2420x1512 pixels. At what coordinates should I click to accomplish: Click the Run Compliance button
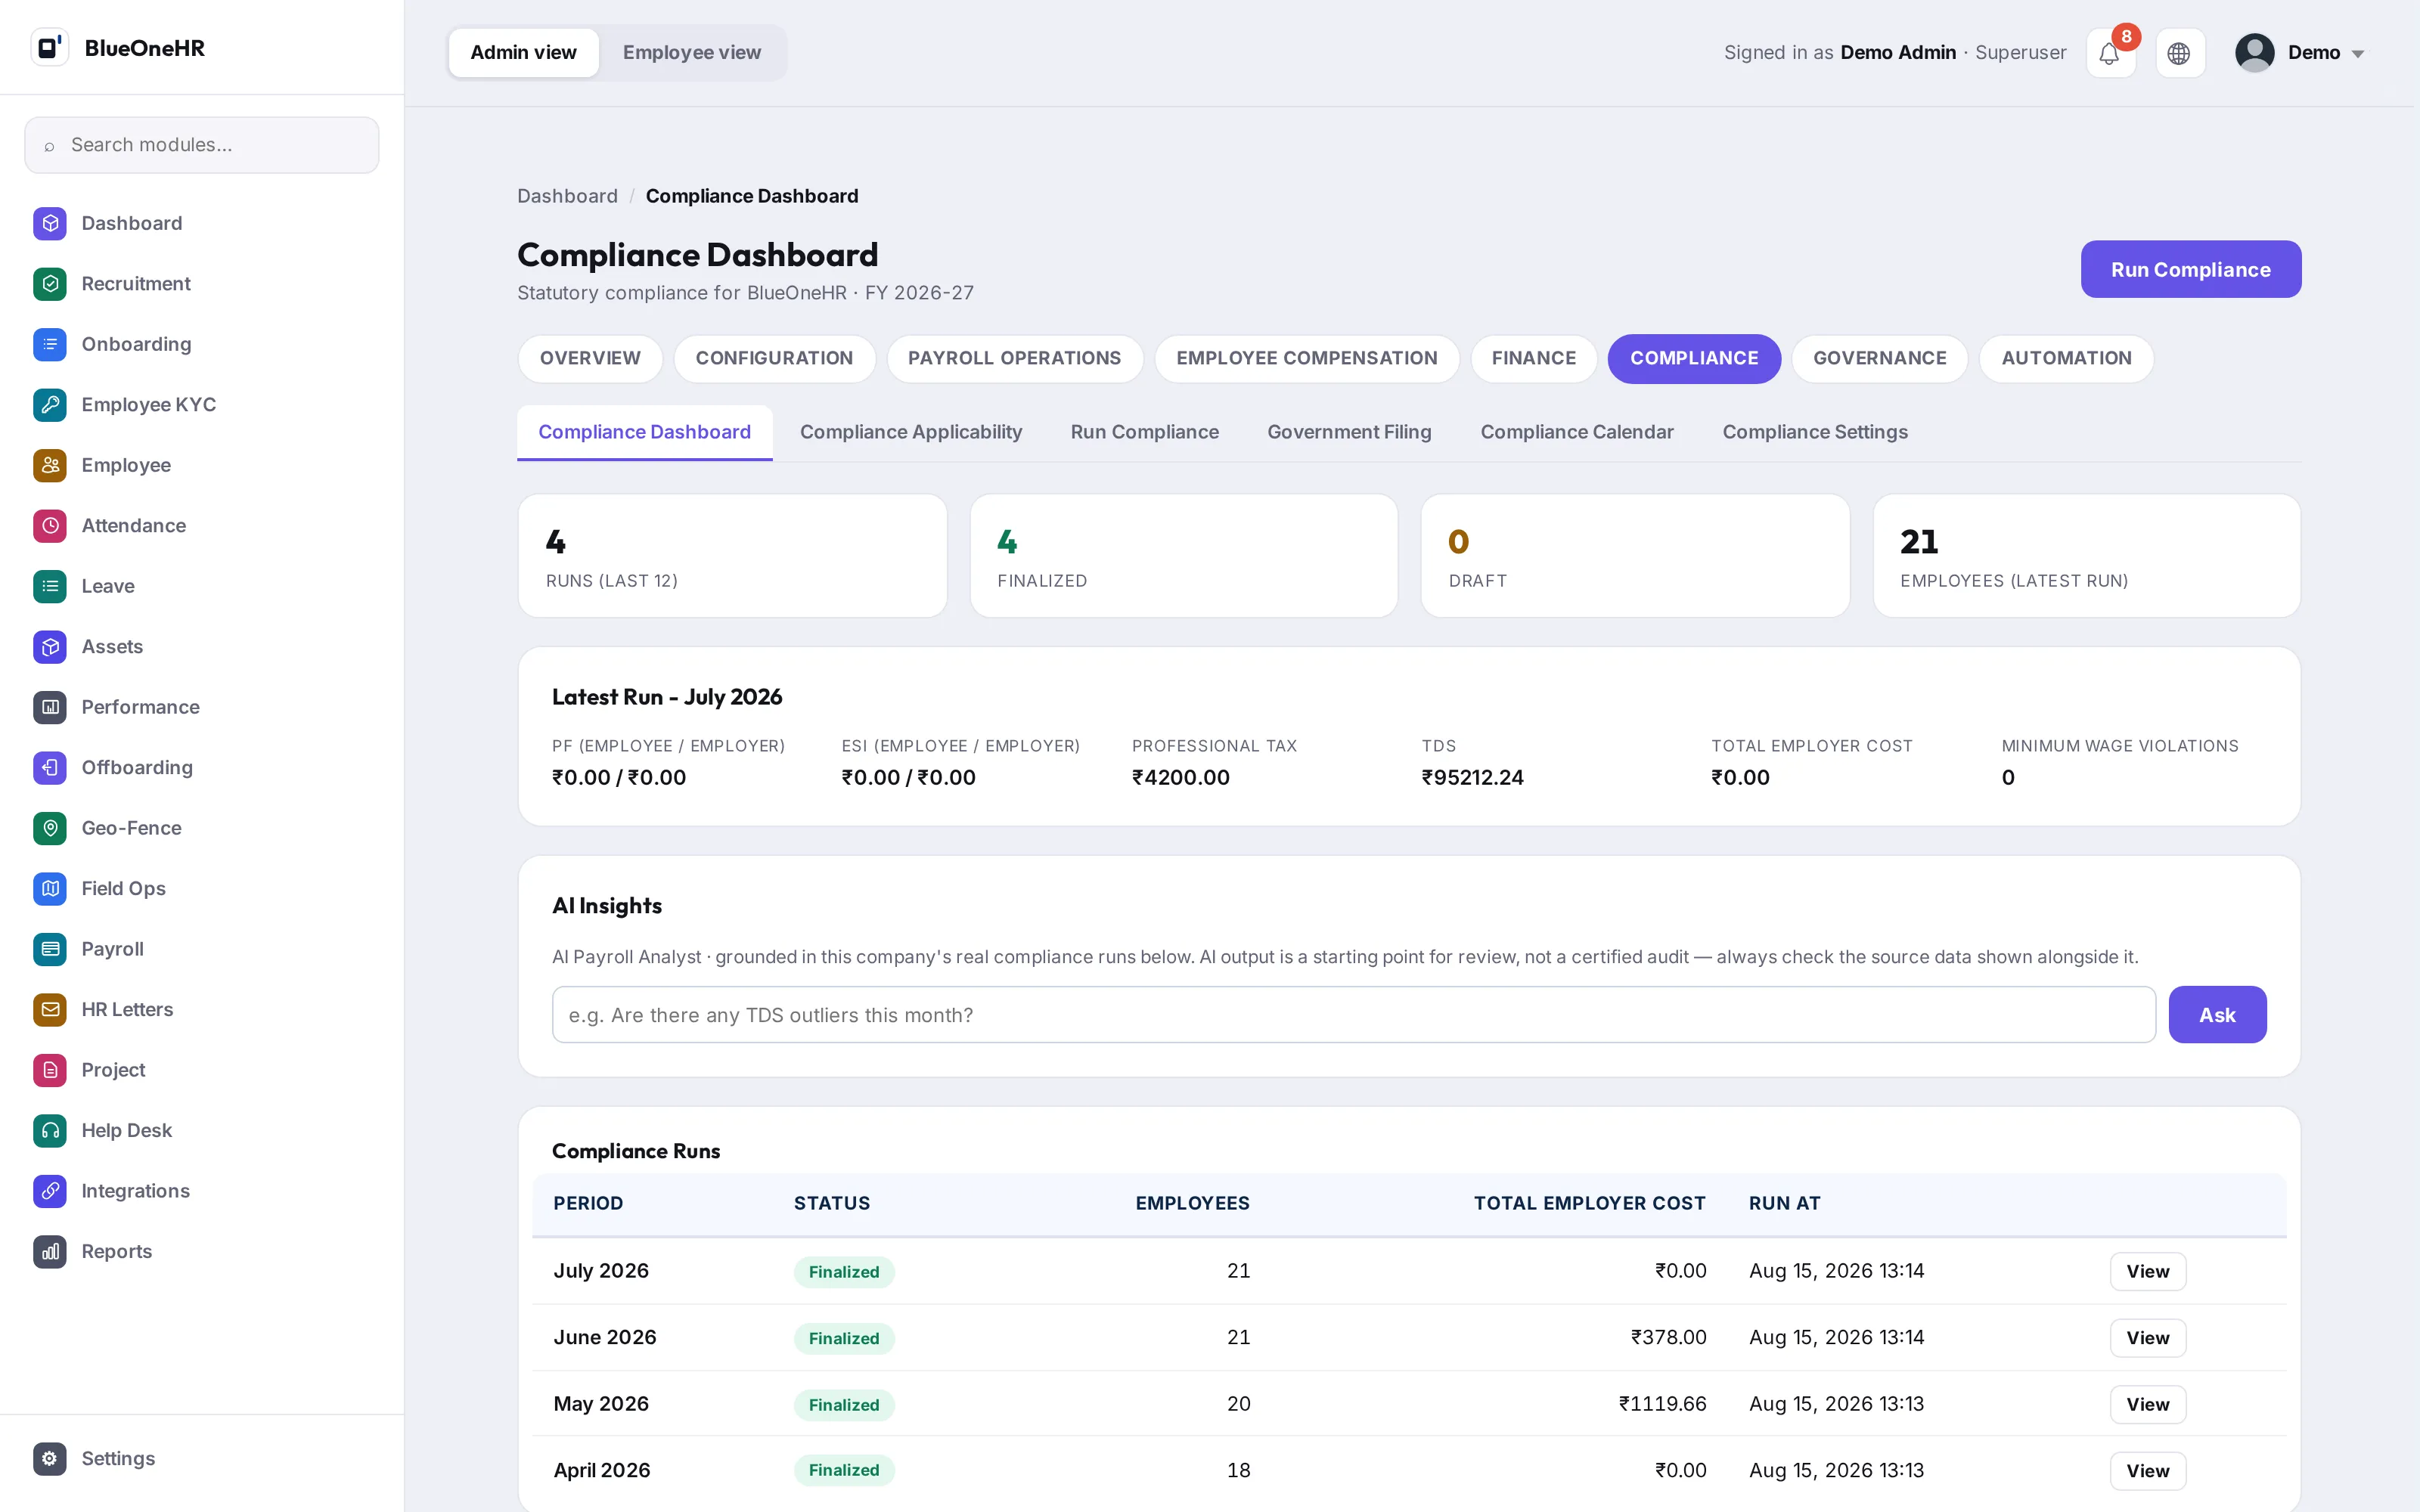coord(2190,269)
